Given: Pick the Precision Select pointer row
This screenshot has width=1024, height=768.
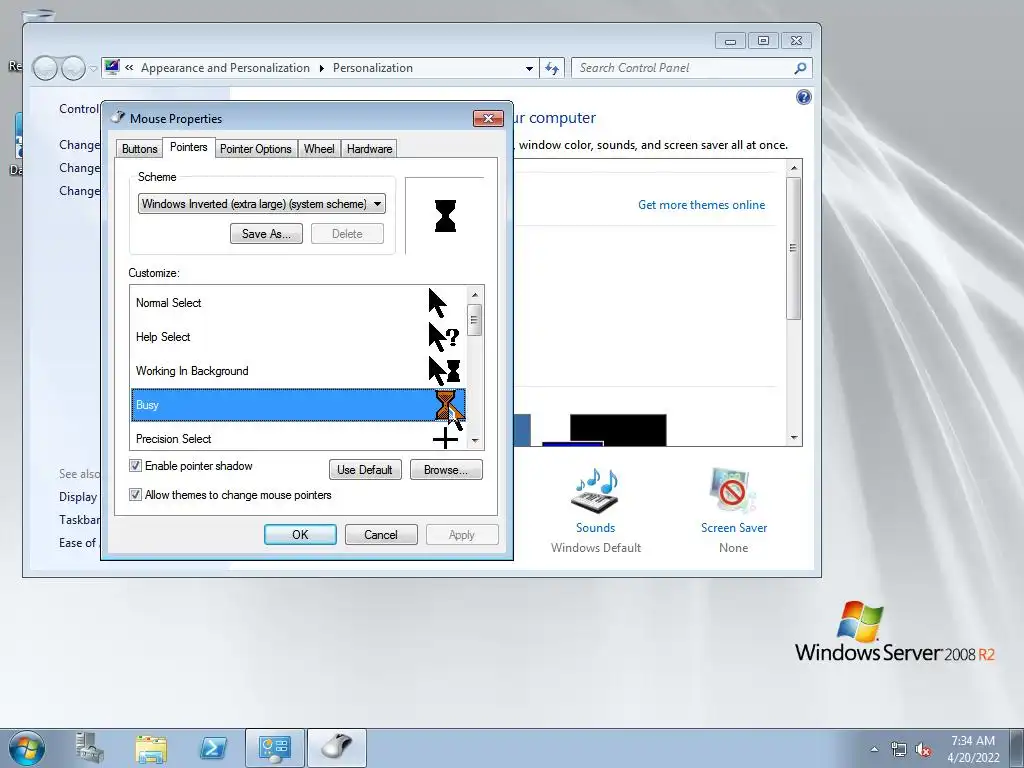Looking at the screenshot, I should [x=298, y=438].
